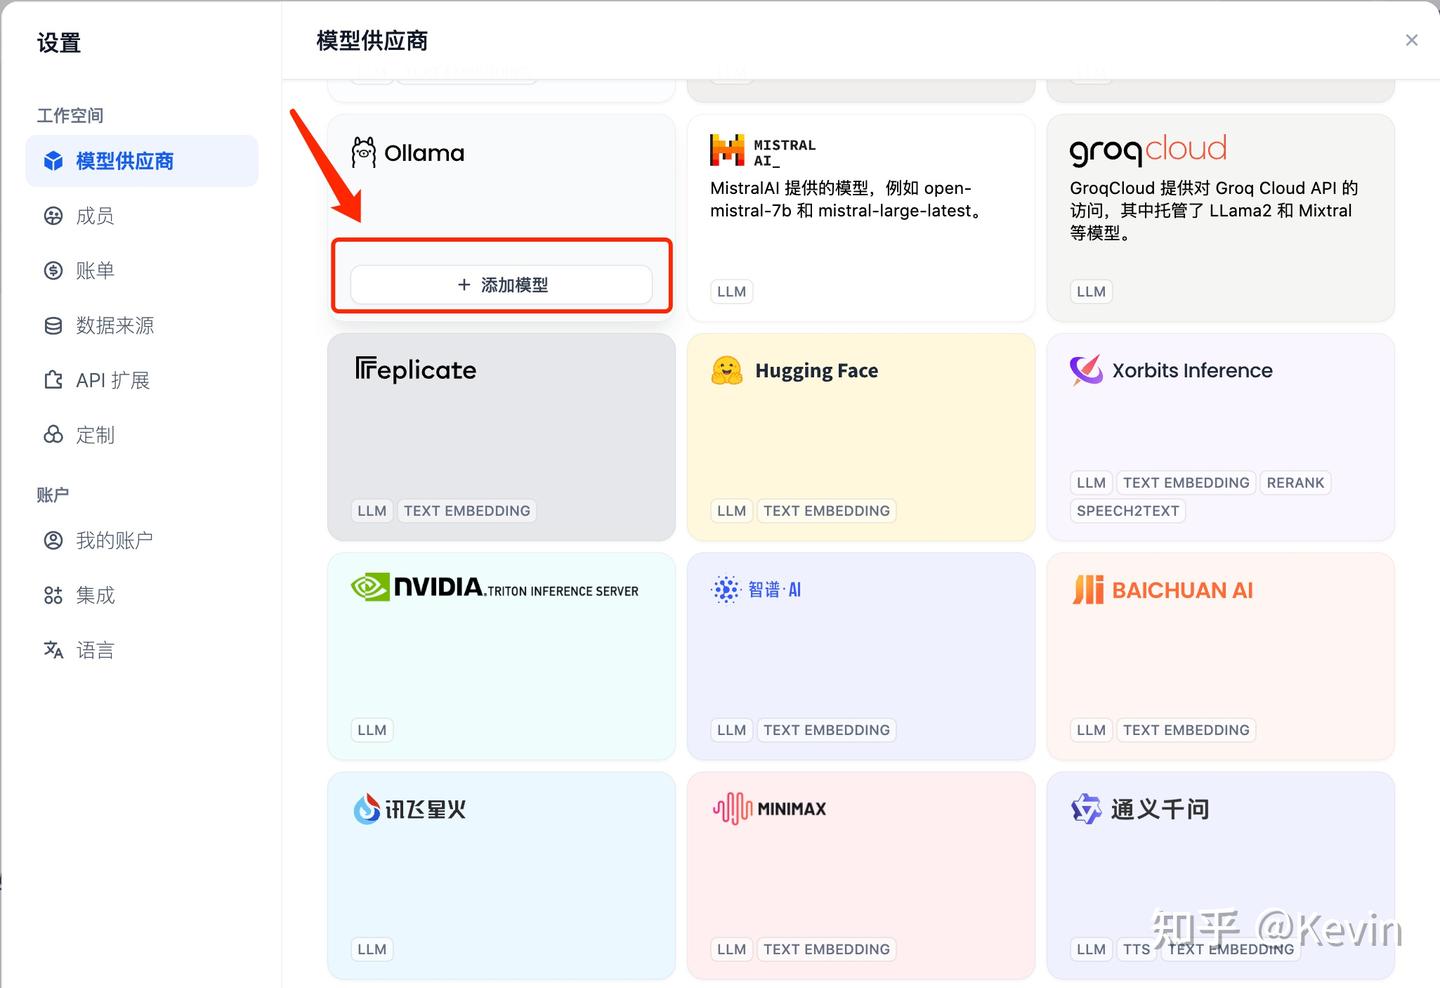Image resolution: width=1440 pixels, height=988 pixels.
Task: Click TEXT EMBEDDING tag on Hugging Face card
Action: 827,511
